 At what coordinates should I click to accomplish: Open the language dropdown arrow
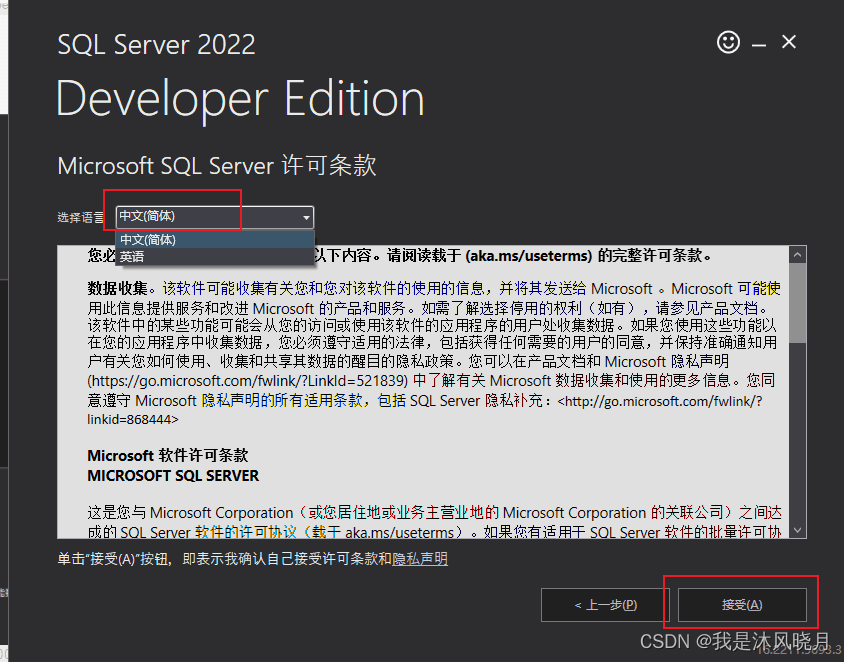(x=306, y=217)
